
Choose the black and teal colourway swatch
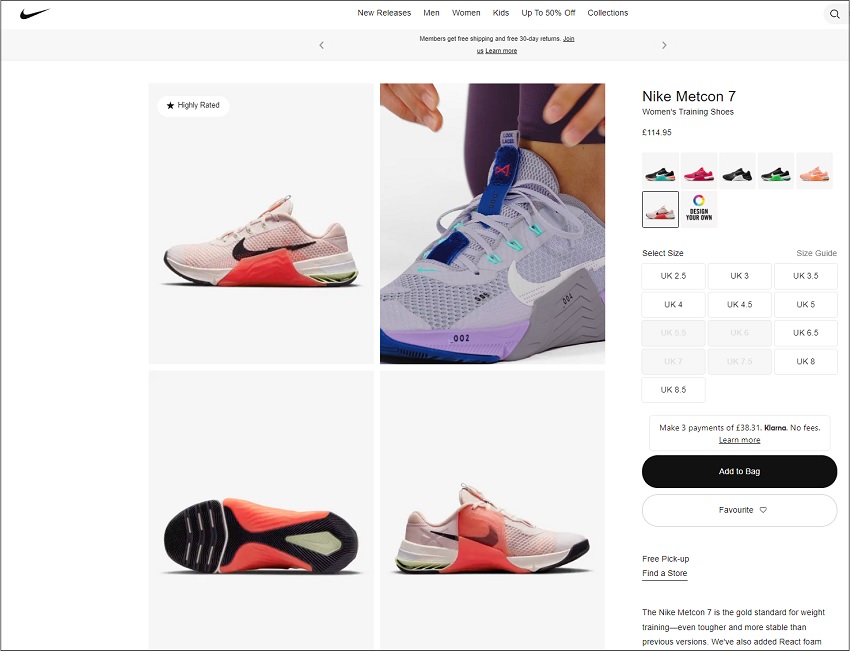coord(660,171)
